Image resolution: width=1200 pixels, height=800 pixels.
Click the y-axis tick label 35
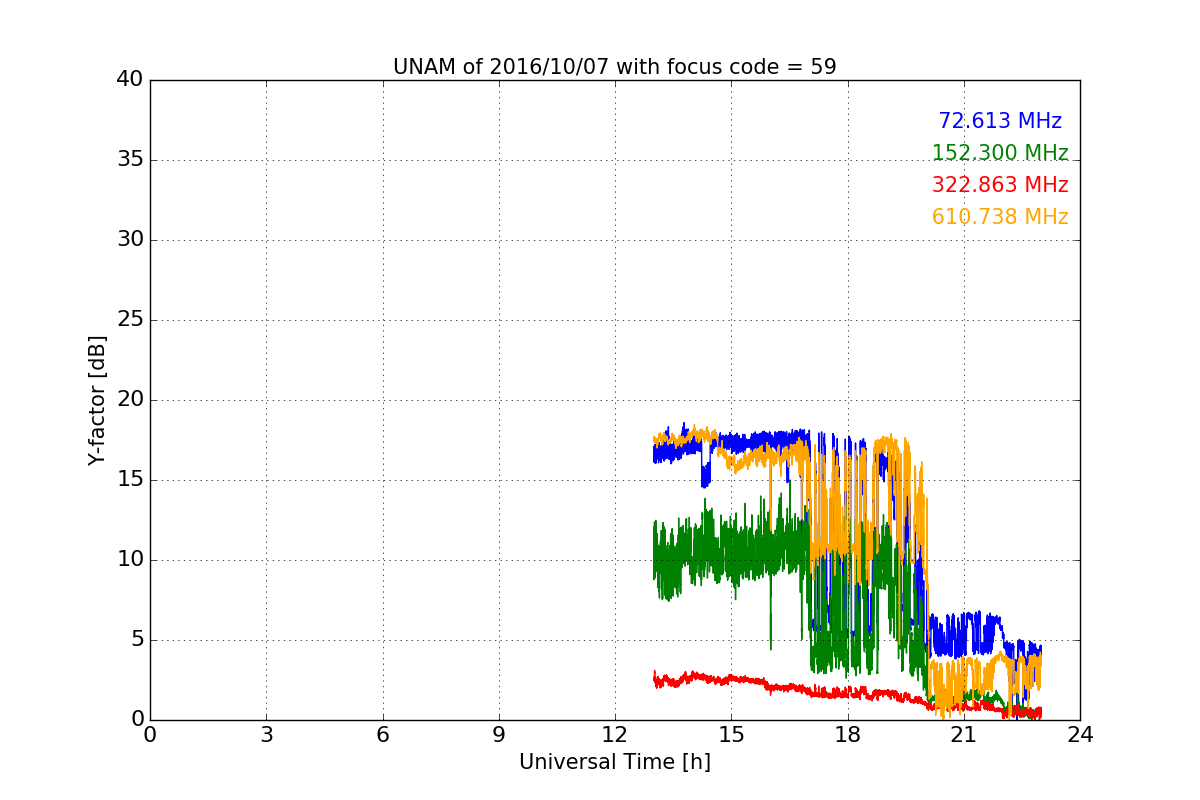(130, 160)
